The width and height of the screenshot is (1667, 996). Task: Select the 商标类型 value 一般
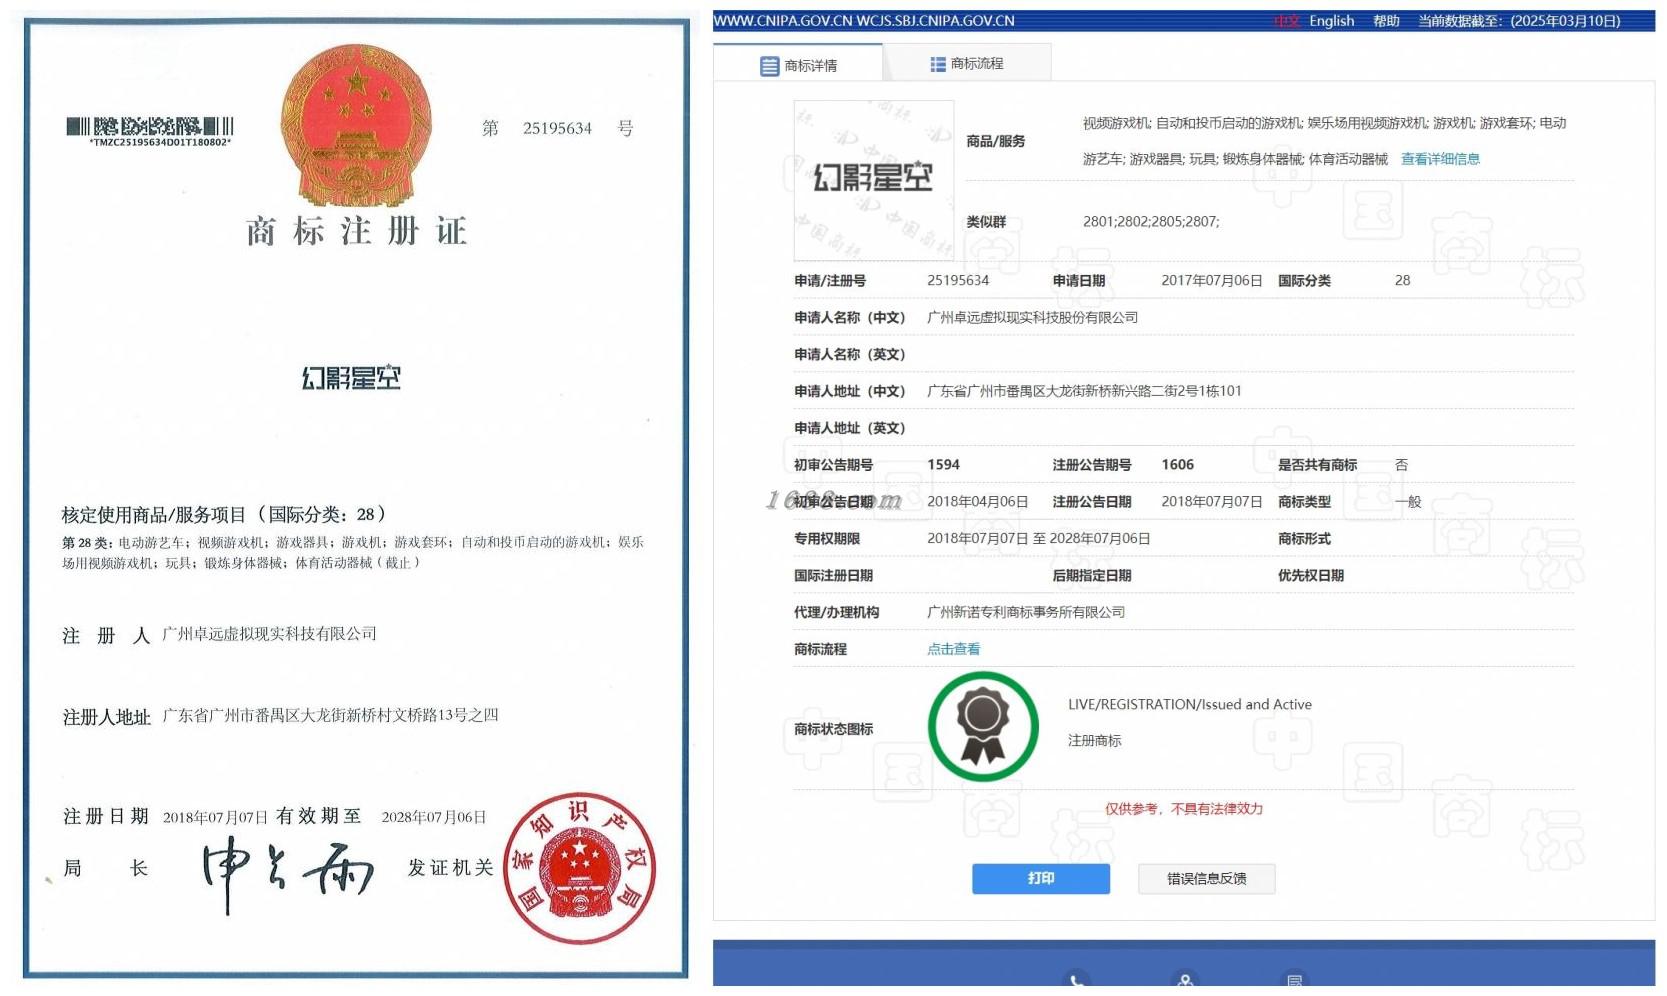[1408, 502]
